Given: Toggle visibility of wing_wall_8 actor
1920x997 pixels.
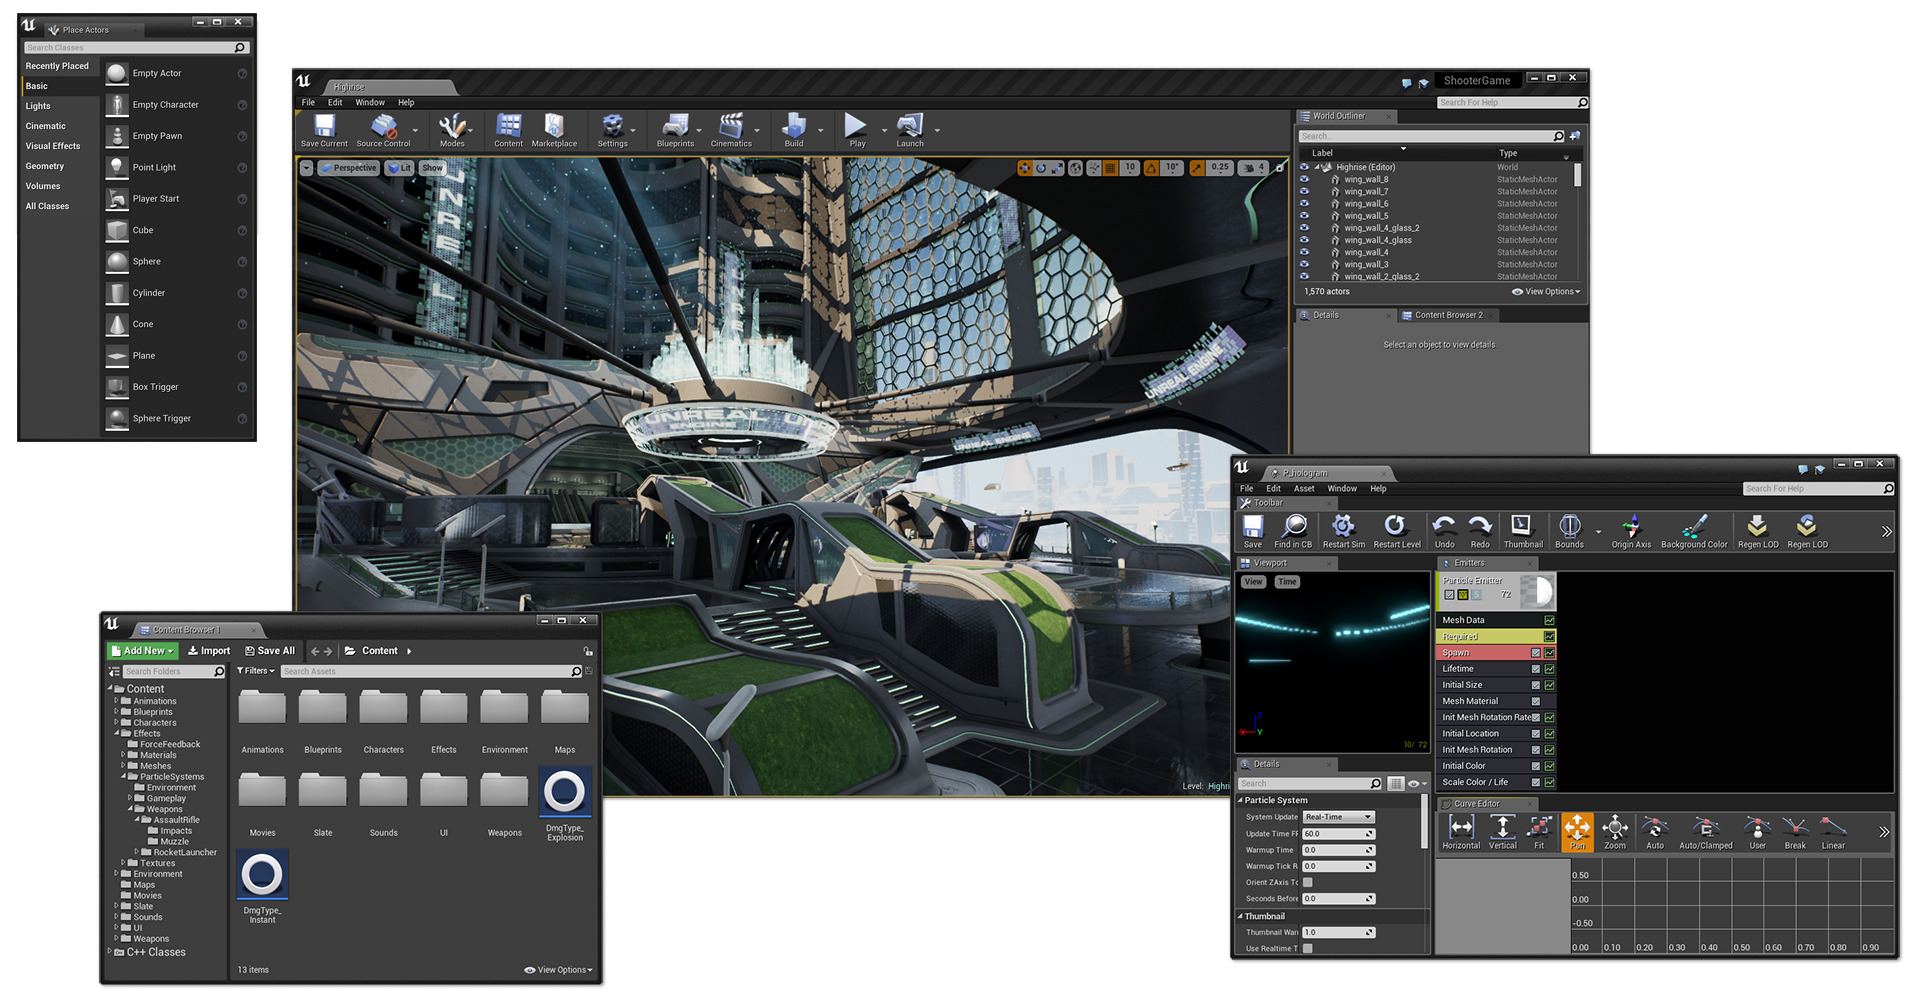Looking at the screenshot, I should [1304, 180].
